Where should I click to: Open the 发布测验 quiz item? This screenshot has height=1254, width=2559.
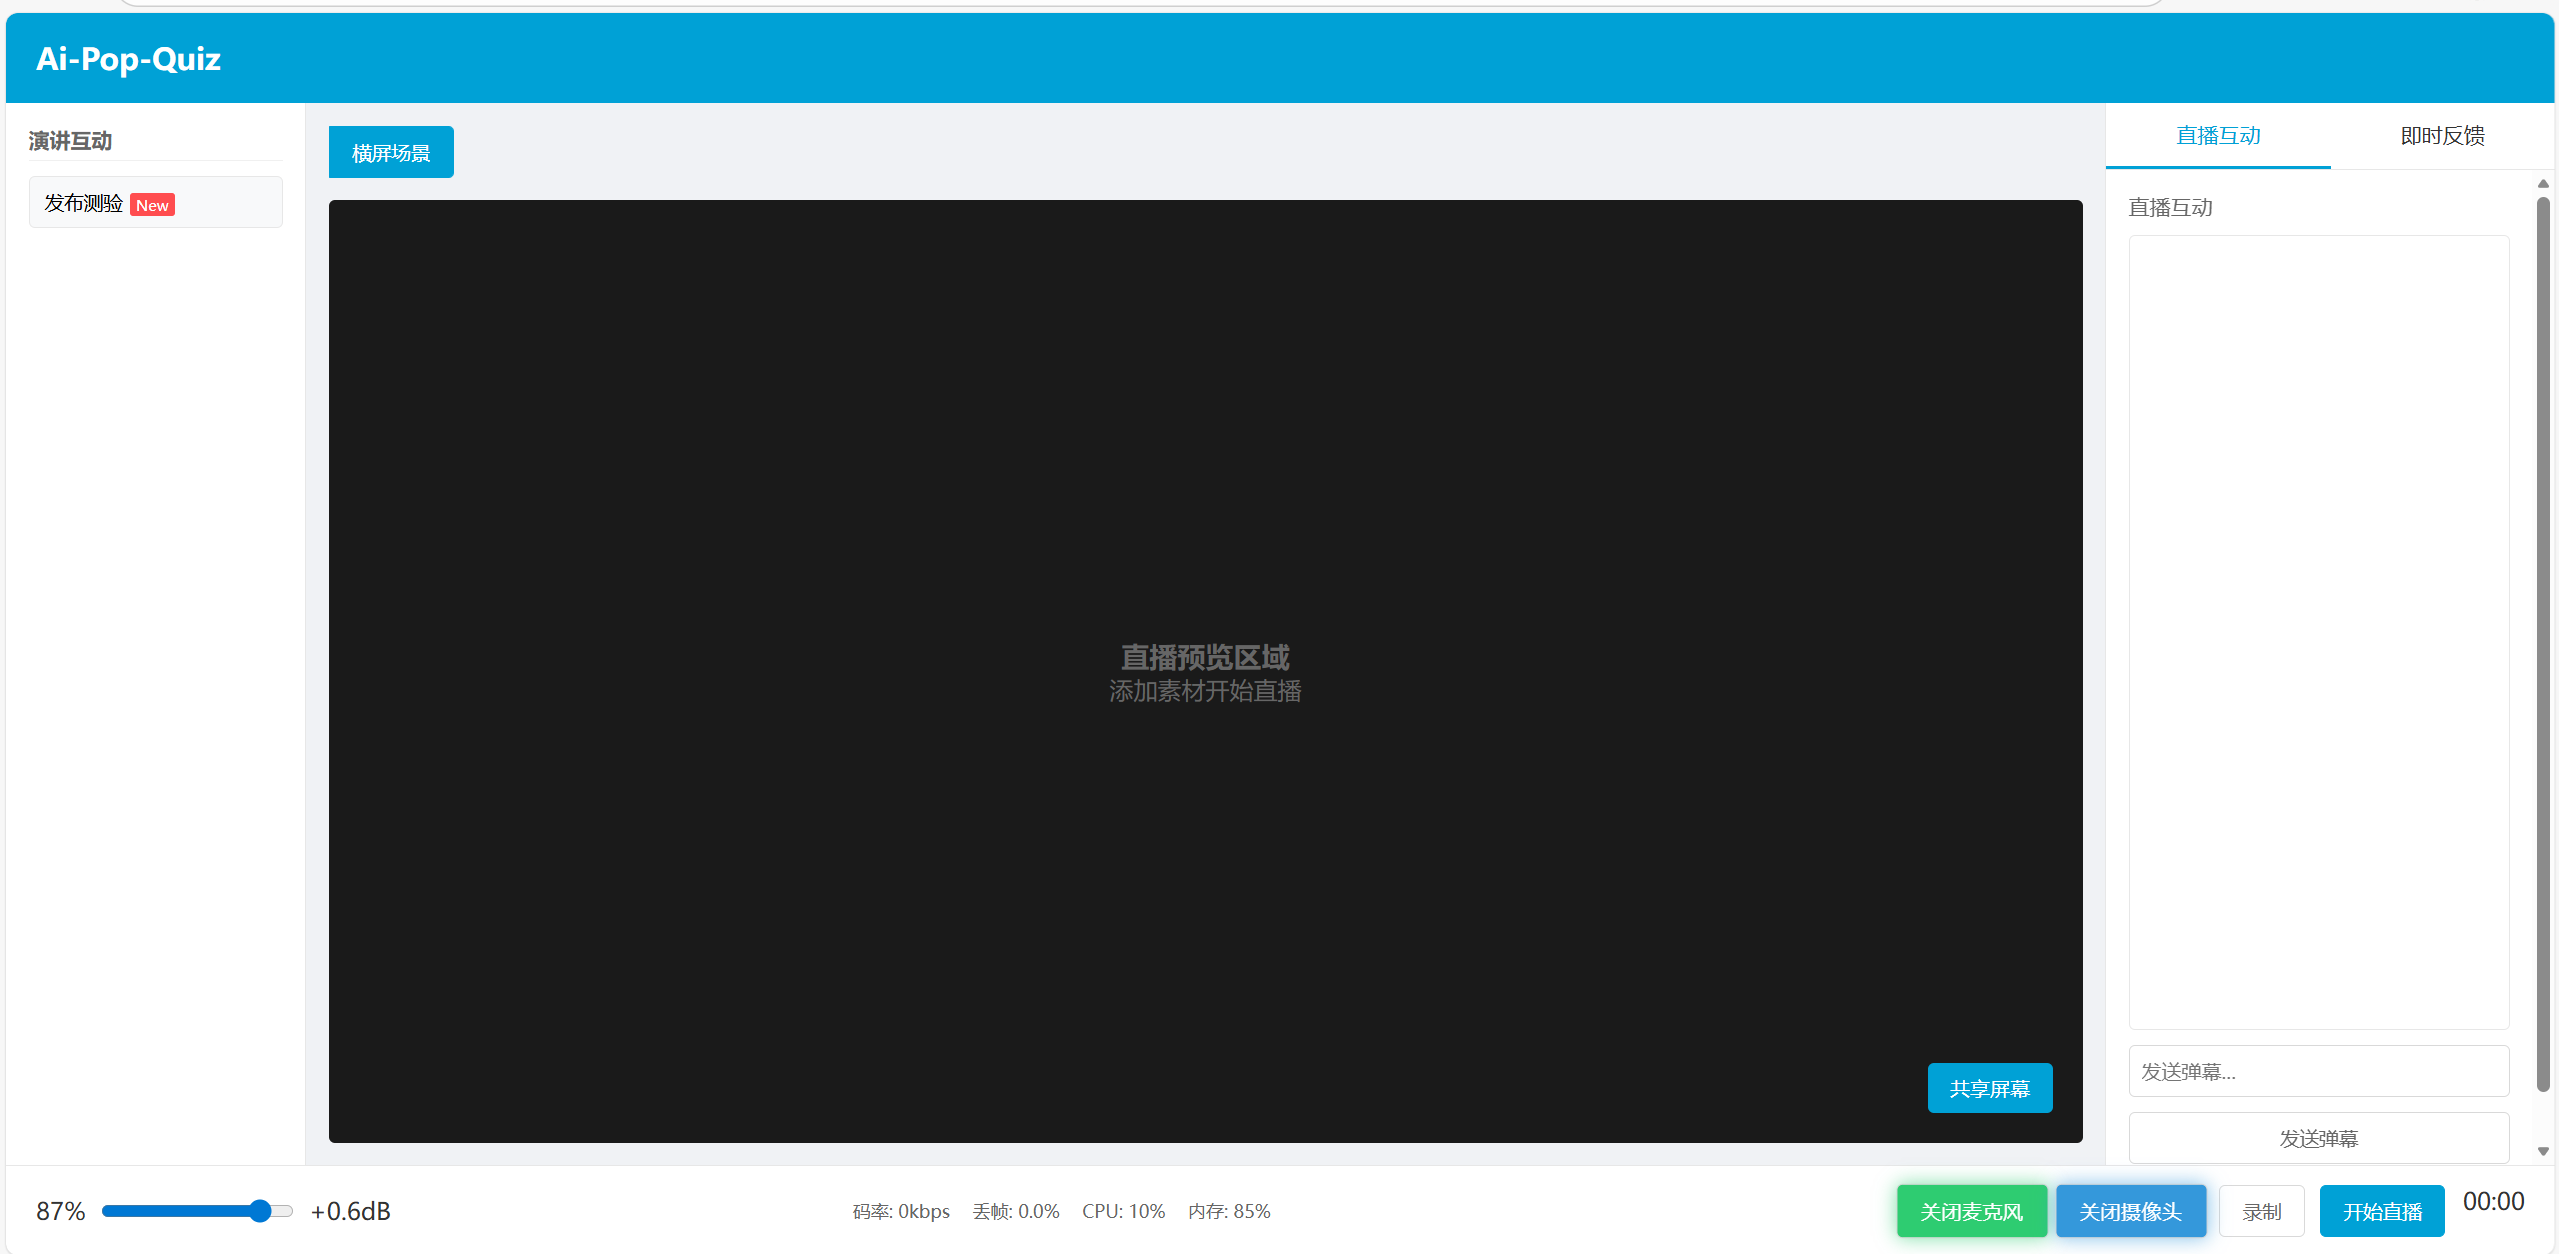(x=84, y=203)
